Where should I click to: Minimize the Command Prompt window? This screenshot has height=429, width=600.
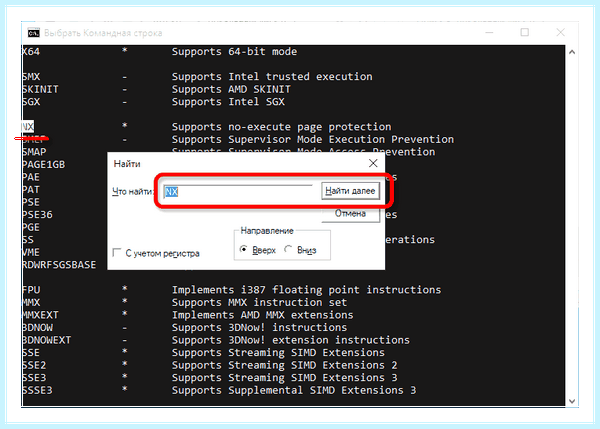tap(489, 33)
